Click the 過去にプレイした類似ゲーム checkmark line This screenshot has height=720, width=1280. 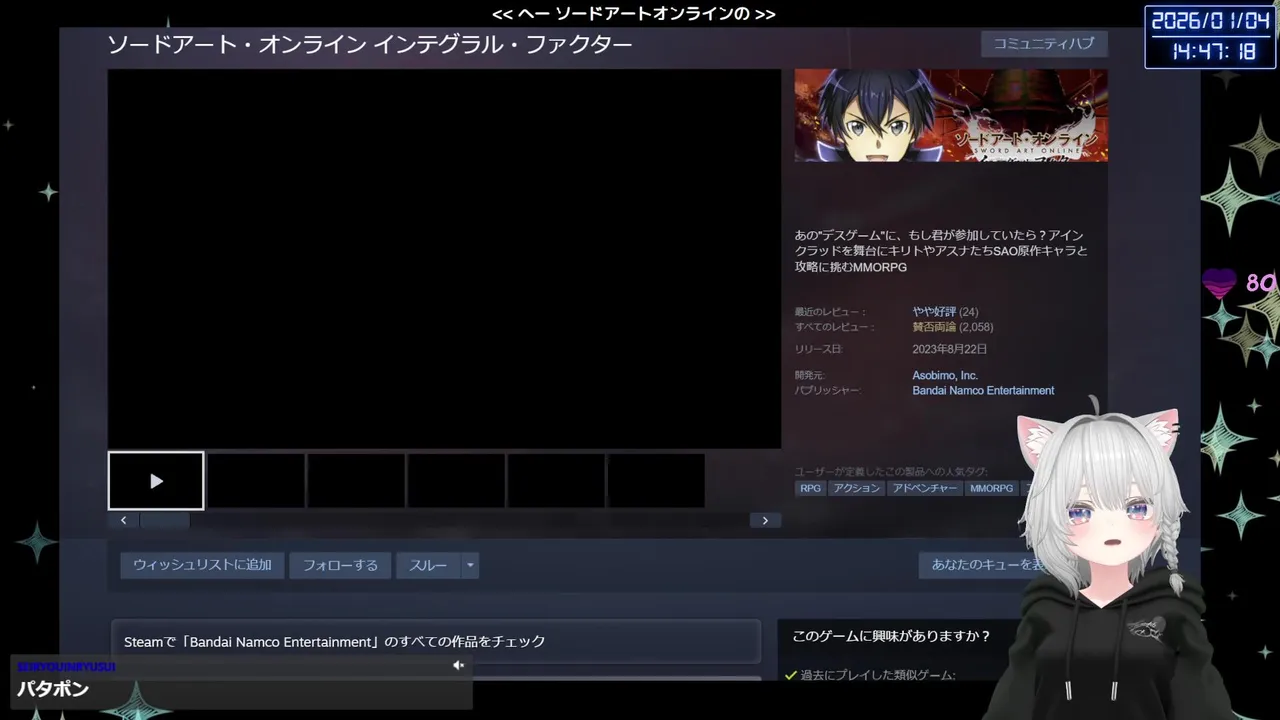870,675
